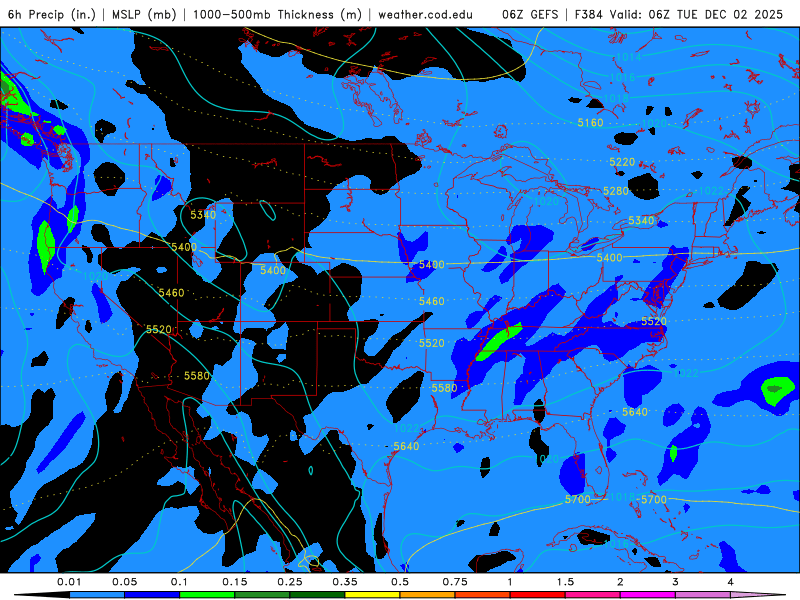Click the 5160 thickness contour label
Viewport: 800px width, 600px height.
click(x=590, y=123)
